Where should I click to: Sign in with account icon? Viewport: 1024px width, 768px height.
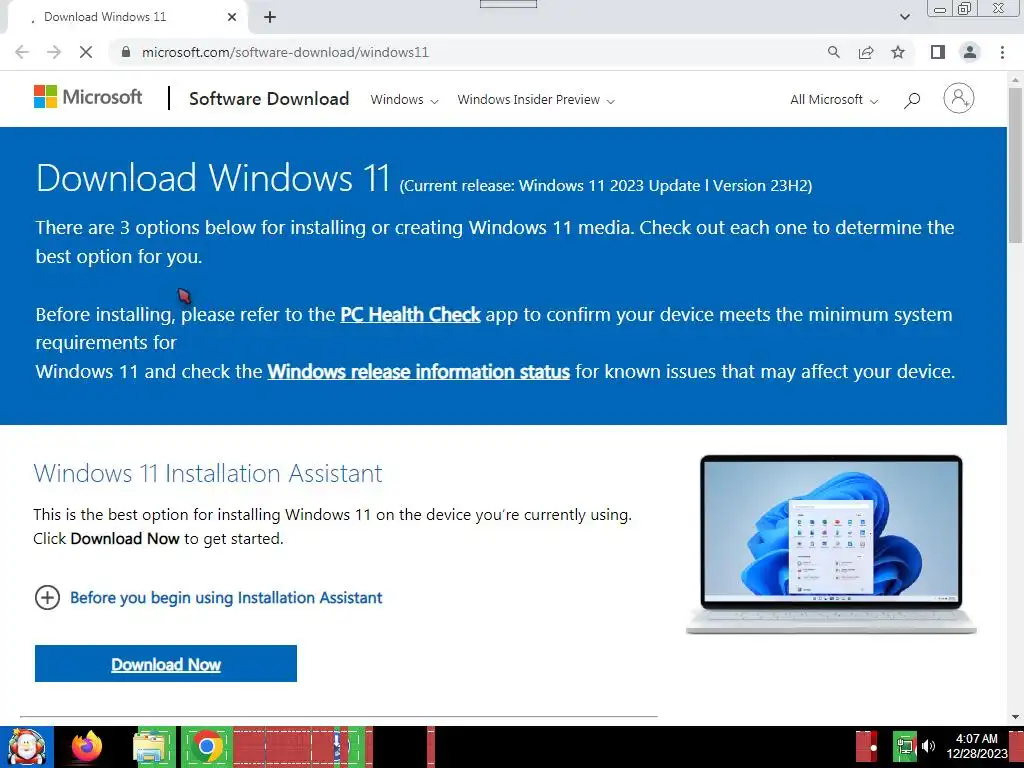click(959, 99)
